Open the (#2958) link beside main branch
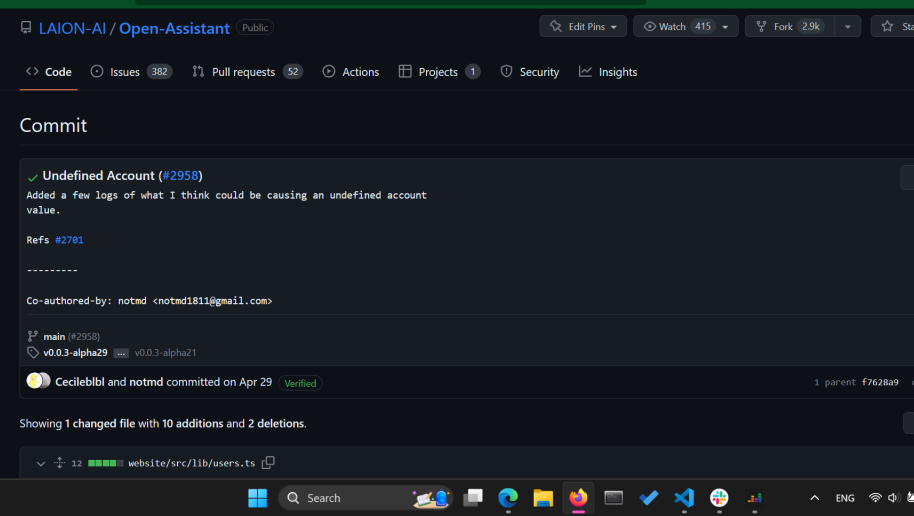Screen dimensions: 914x516 84,336
